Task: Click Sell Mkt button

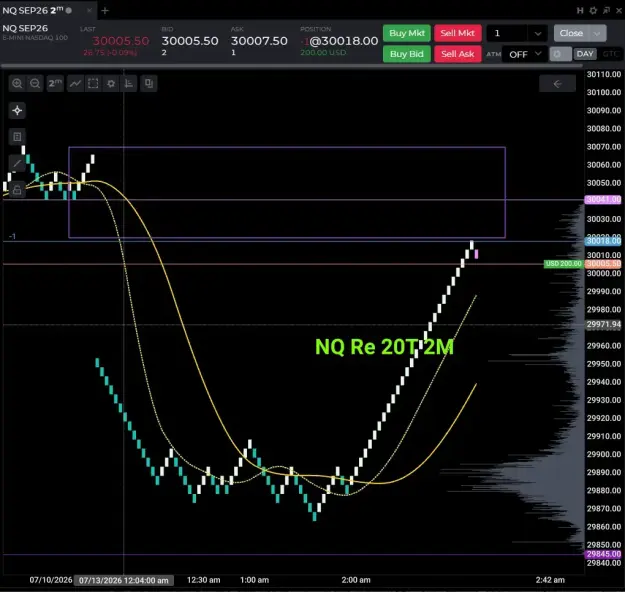Action: coord(458,33)
